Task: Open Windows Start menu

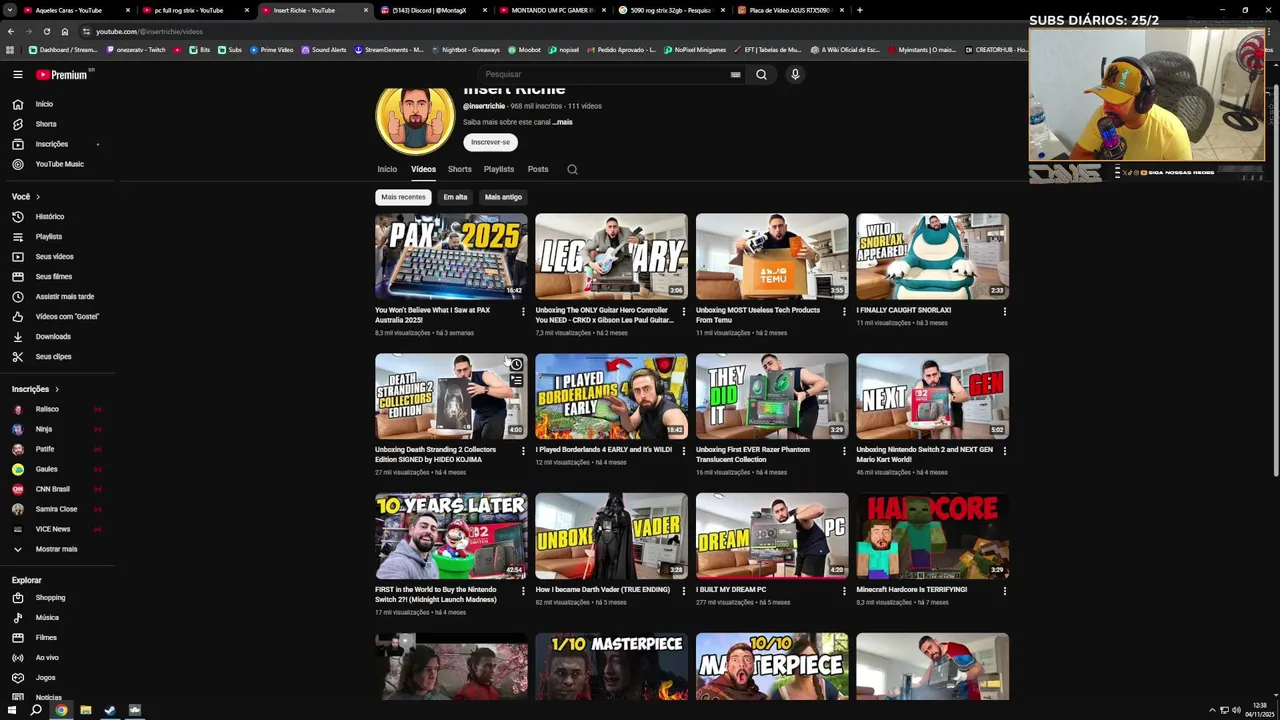Action: tap(11, 710)
